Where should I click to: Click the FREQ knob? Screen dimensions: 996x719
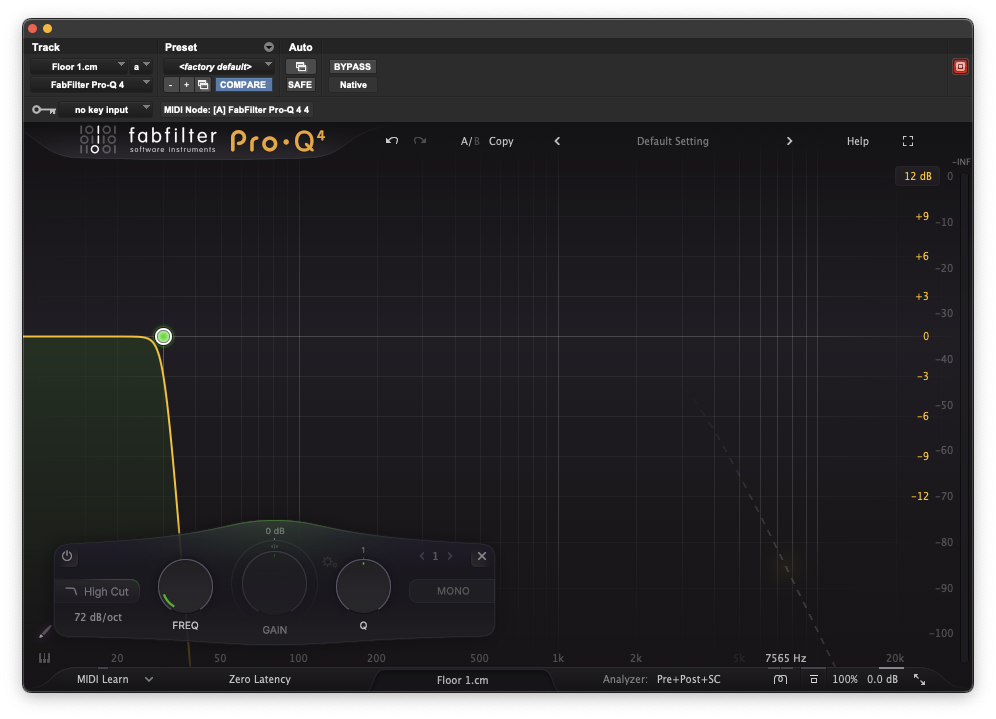pyautogui.click(x=185, y=586)
